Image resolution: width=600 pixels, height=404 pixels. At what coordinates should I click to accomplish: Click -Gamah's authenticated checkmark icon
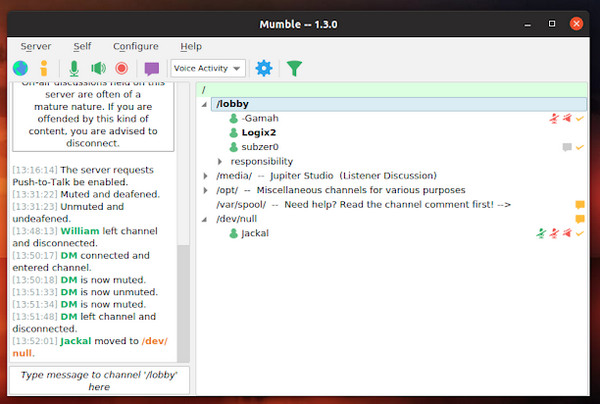coord(580,119)
